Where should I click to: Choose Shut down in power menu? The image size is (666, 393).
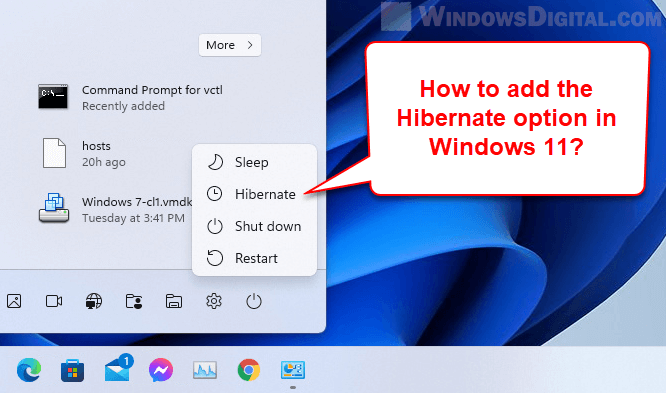point(254,226)
